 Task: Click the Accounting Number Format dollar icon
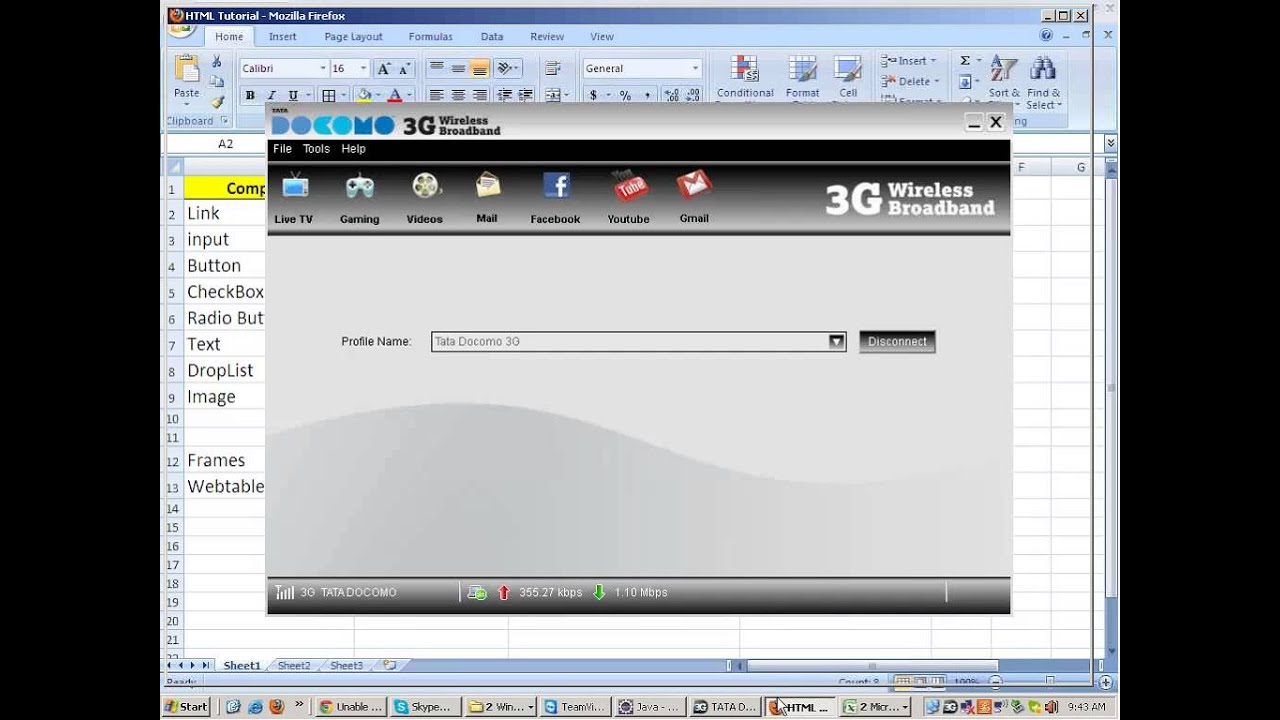click(593, 96)
